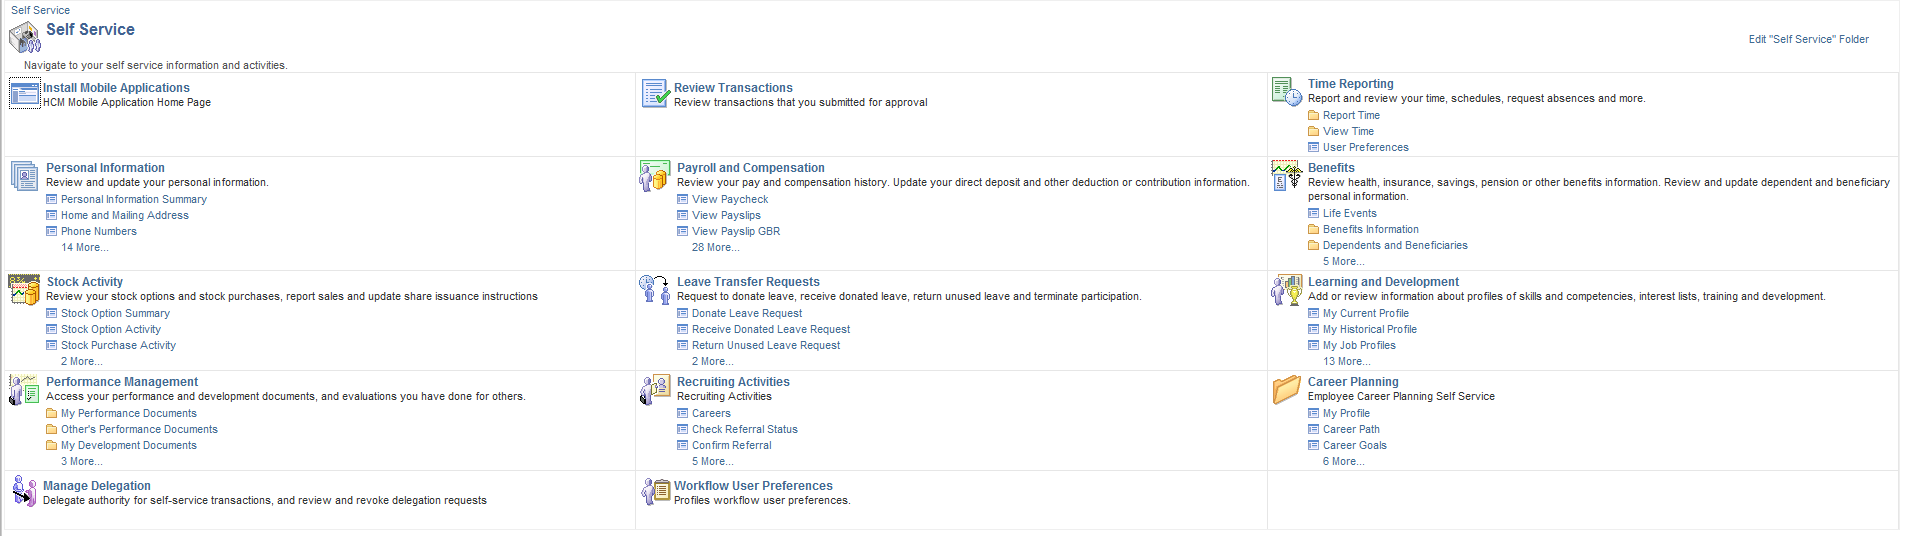Click the Install Mobile Applications icon

click(x=24, y=94)
